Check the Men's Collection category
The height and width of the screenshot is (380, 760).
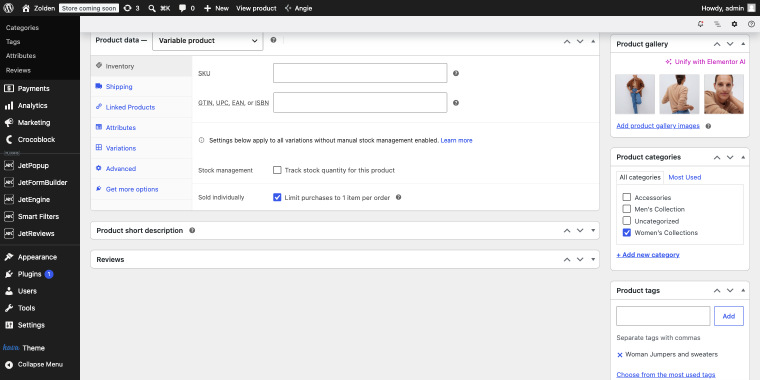pos(627,209)
